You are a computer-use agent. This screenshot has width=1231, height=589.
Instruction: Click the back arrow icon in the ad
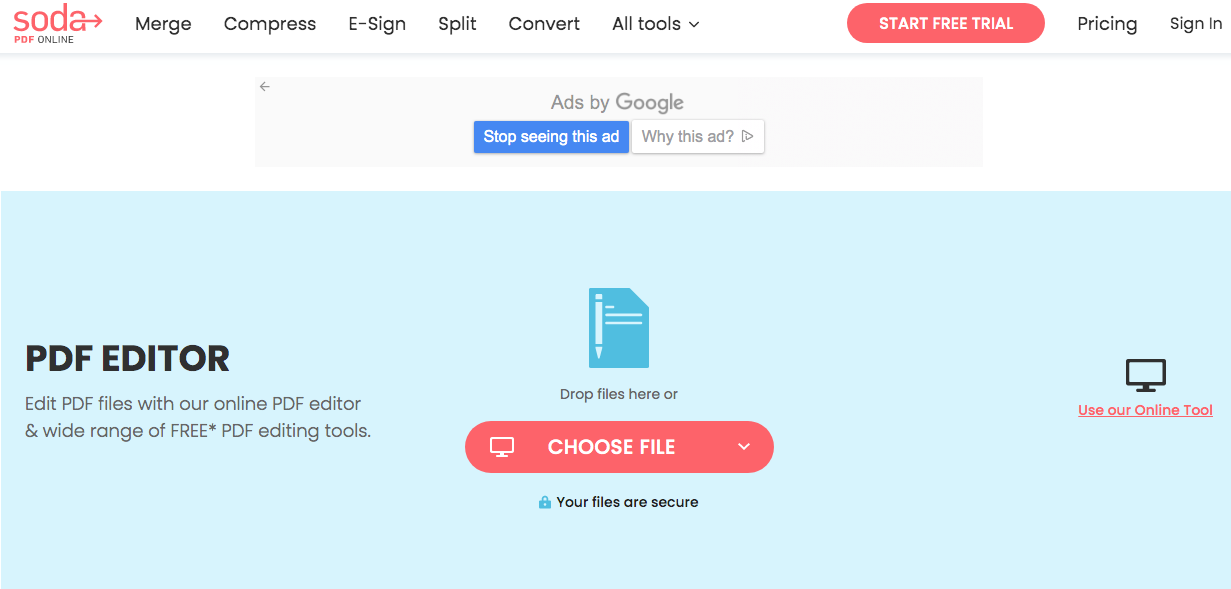pos(265,87)
